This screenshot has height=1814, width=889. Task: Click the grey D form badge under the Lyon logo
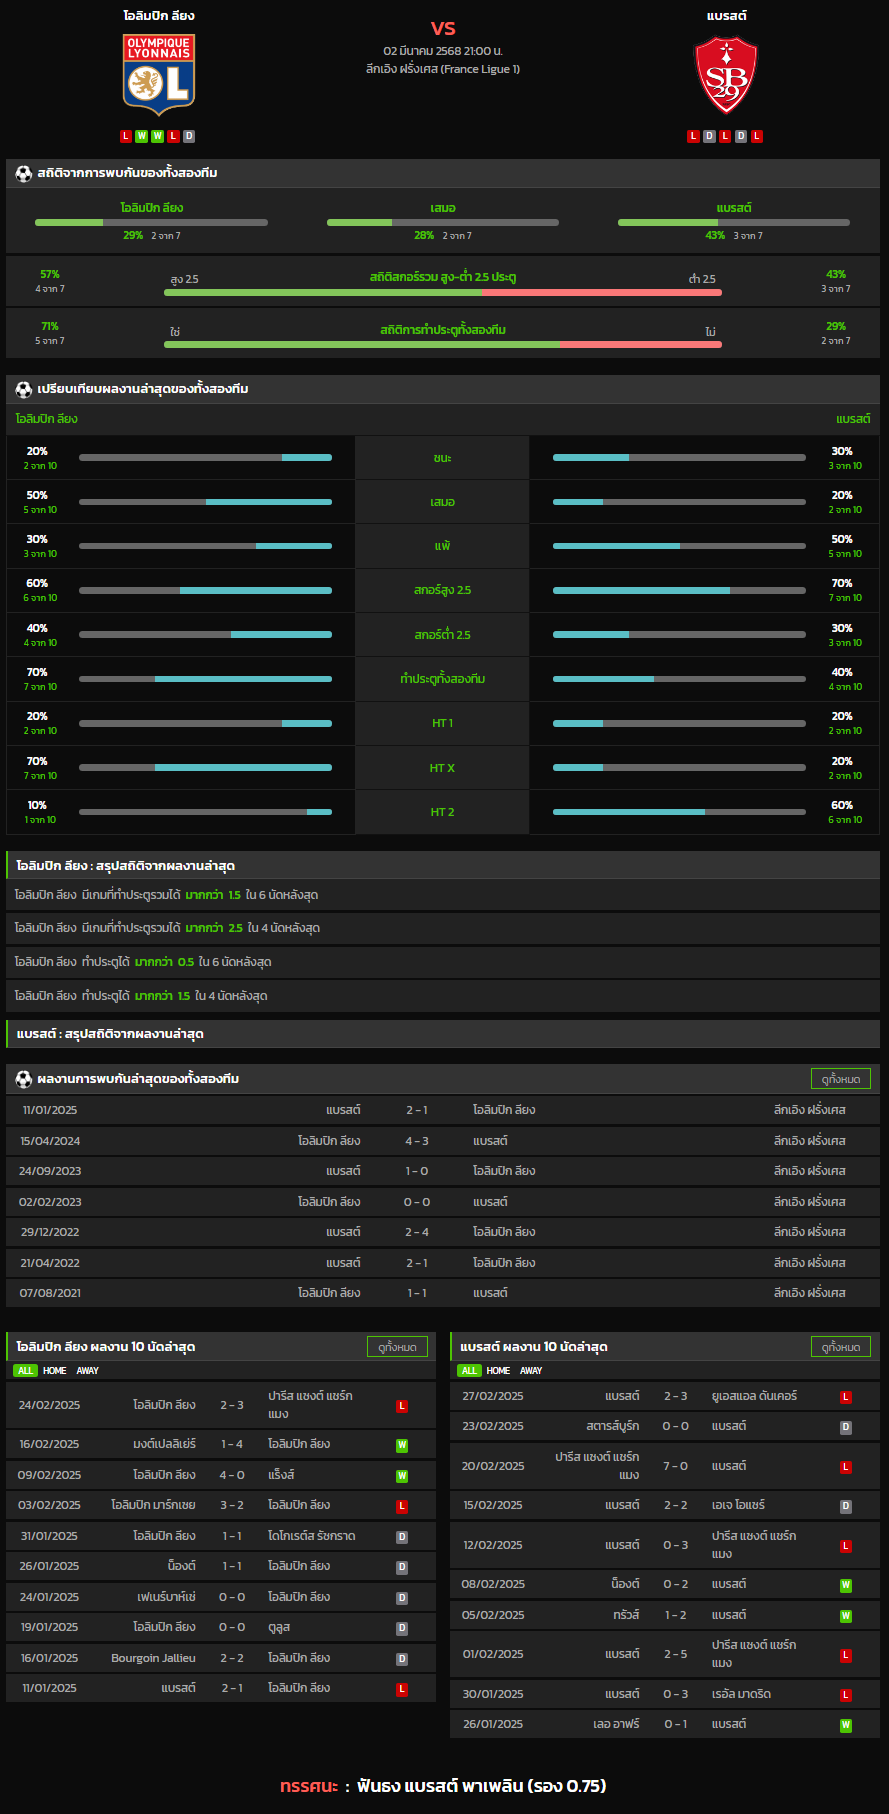[x=189, y=136]
